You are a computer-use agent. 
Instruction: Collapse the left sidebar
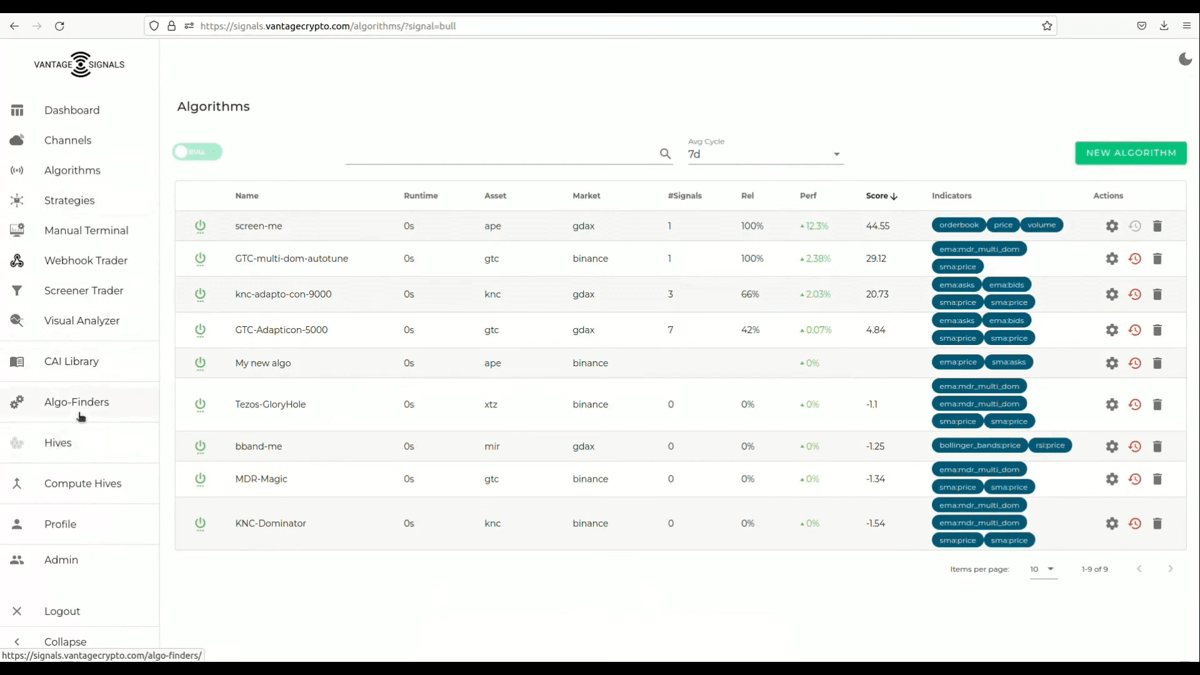click(x=65, y=642)
